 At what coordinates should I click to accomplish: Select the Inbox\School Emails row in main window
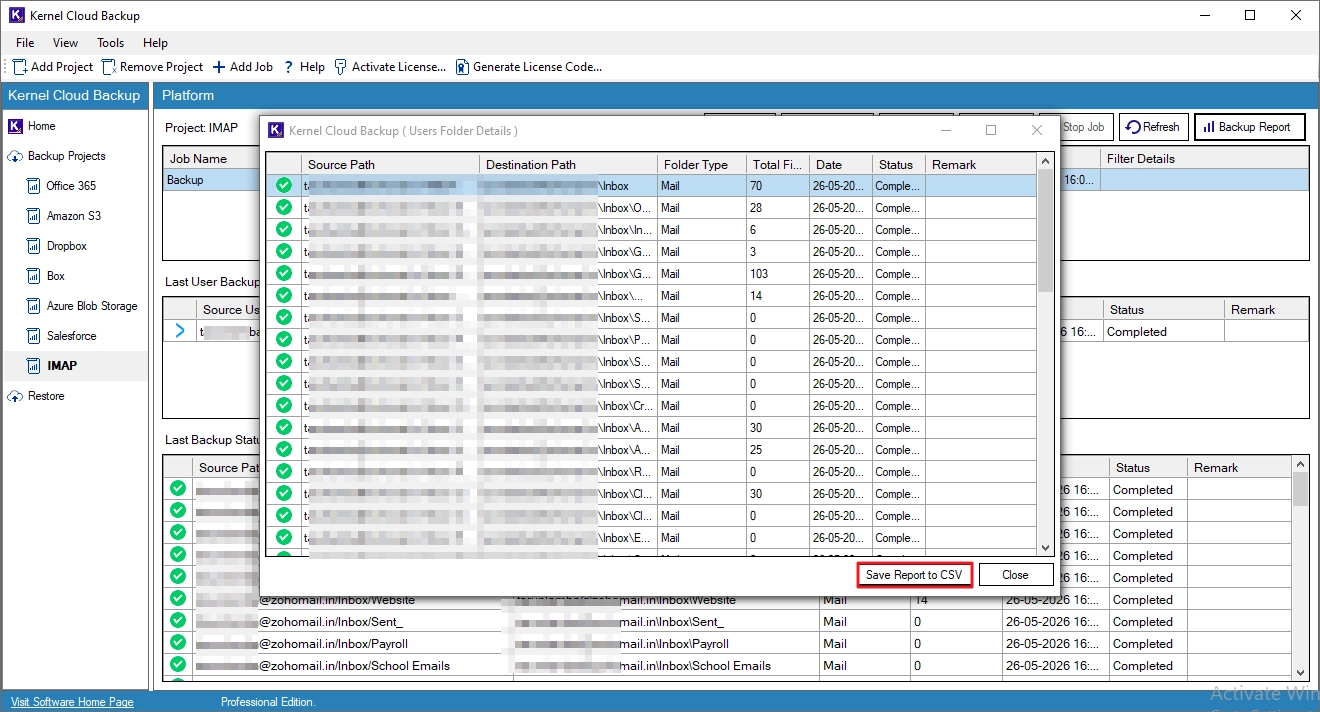(x=727, y=666)
